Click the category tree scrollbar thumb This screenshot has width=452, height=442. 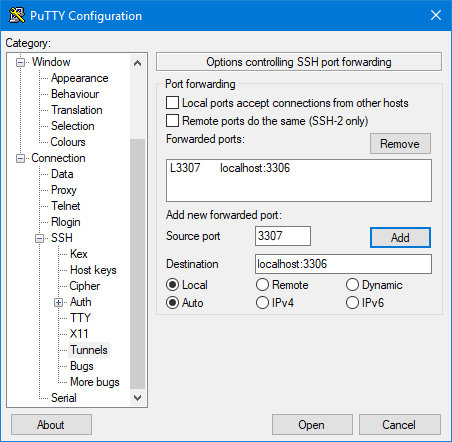click(x=137, y=264)
